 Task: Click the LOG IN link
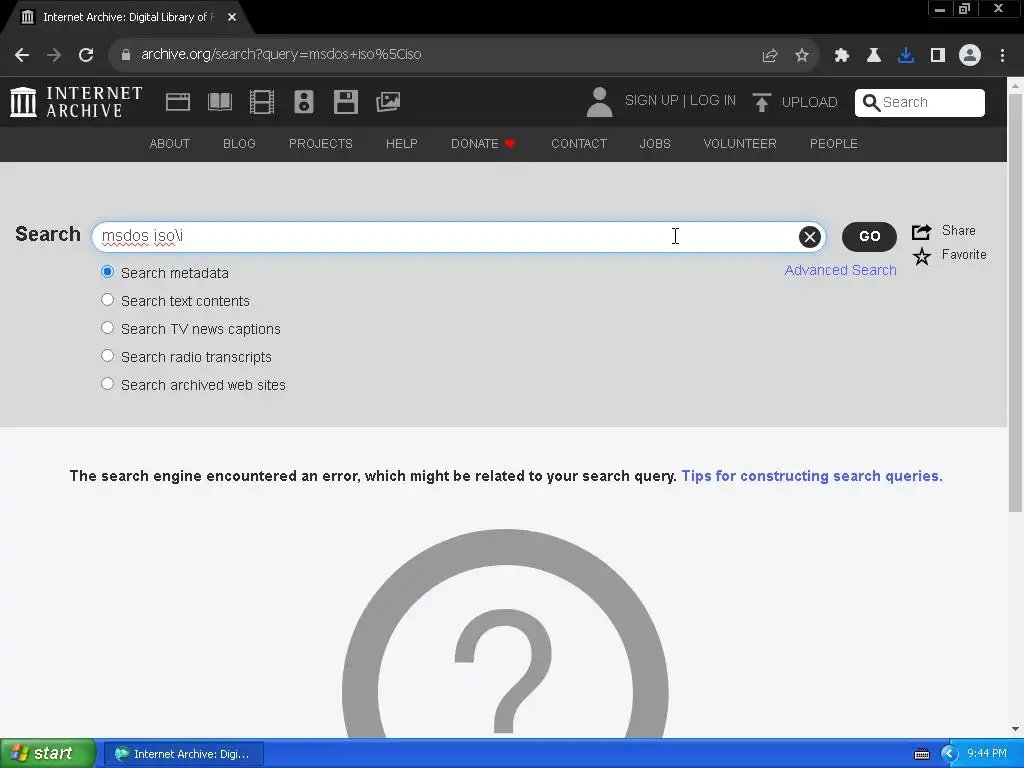[712, 101]
